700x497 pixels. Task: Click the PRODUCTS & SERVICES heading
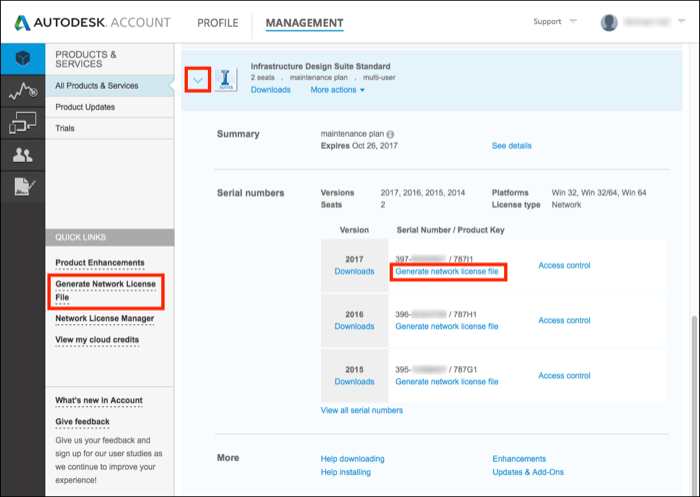tap(86, 59)
